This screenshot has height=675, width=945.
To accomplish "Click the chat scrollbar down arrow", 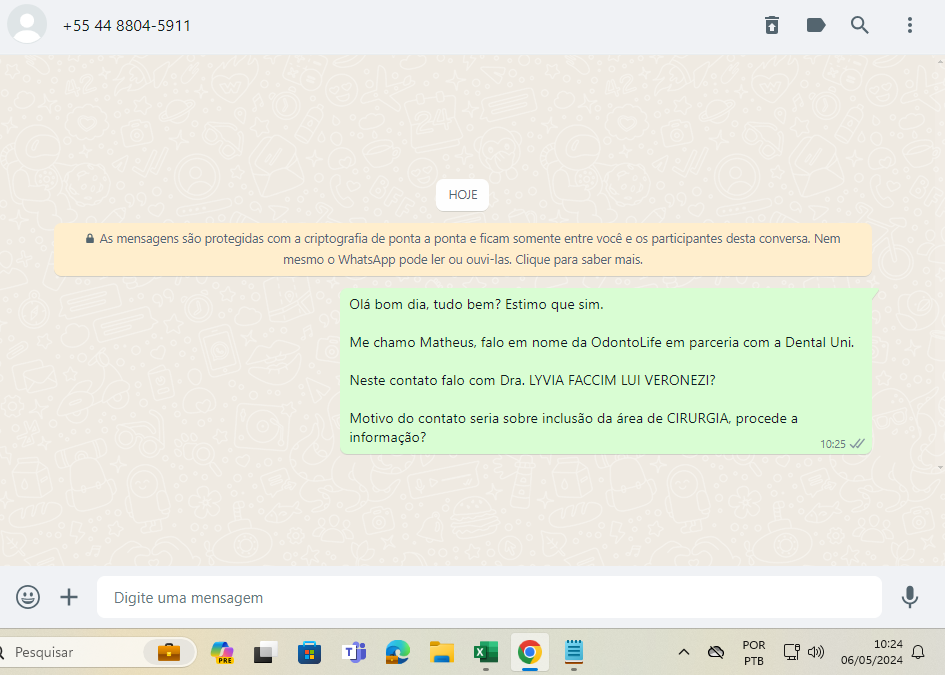I will point(941,468).
